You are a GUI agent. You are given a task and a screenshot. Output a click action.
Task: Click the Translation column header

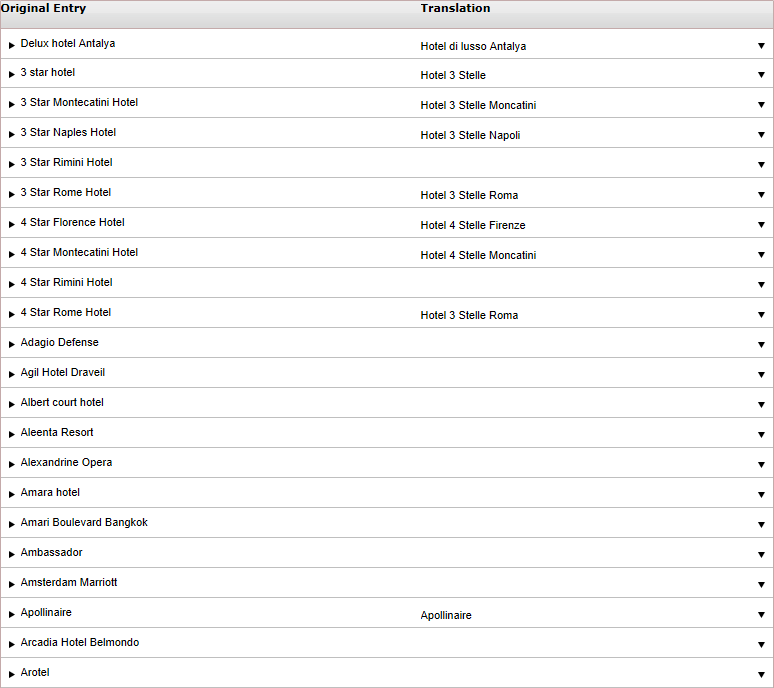pos(455,8)
